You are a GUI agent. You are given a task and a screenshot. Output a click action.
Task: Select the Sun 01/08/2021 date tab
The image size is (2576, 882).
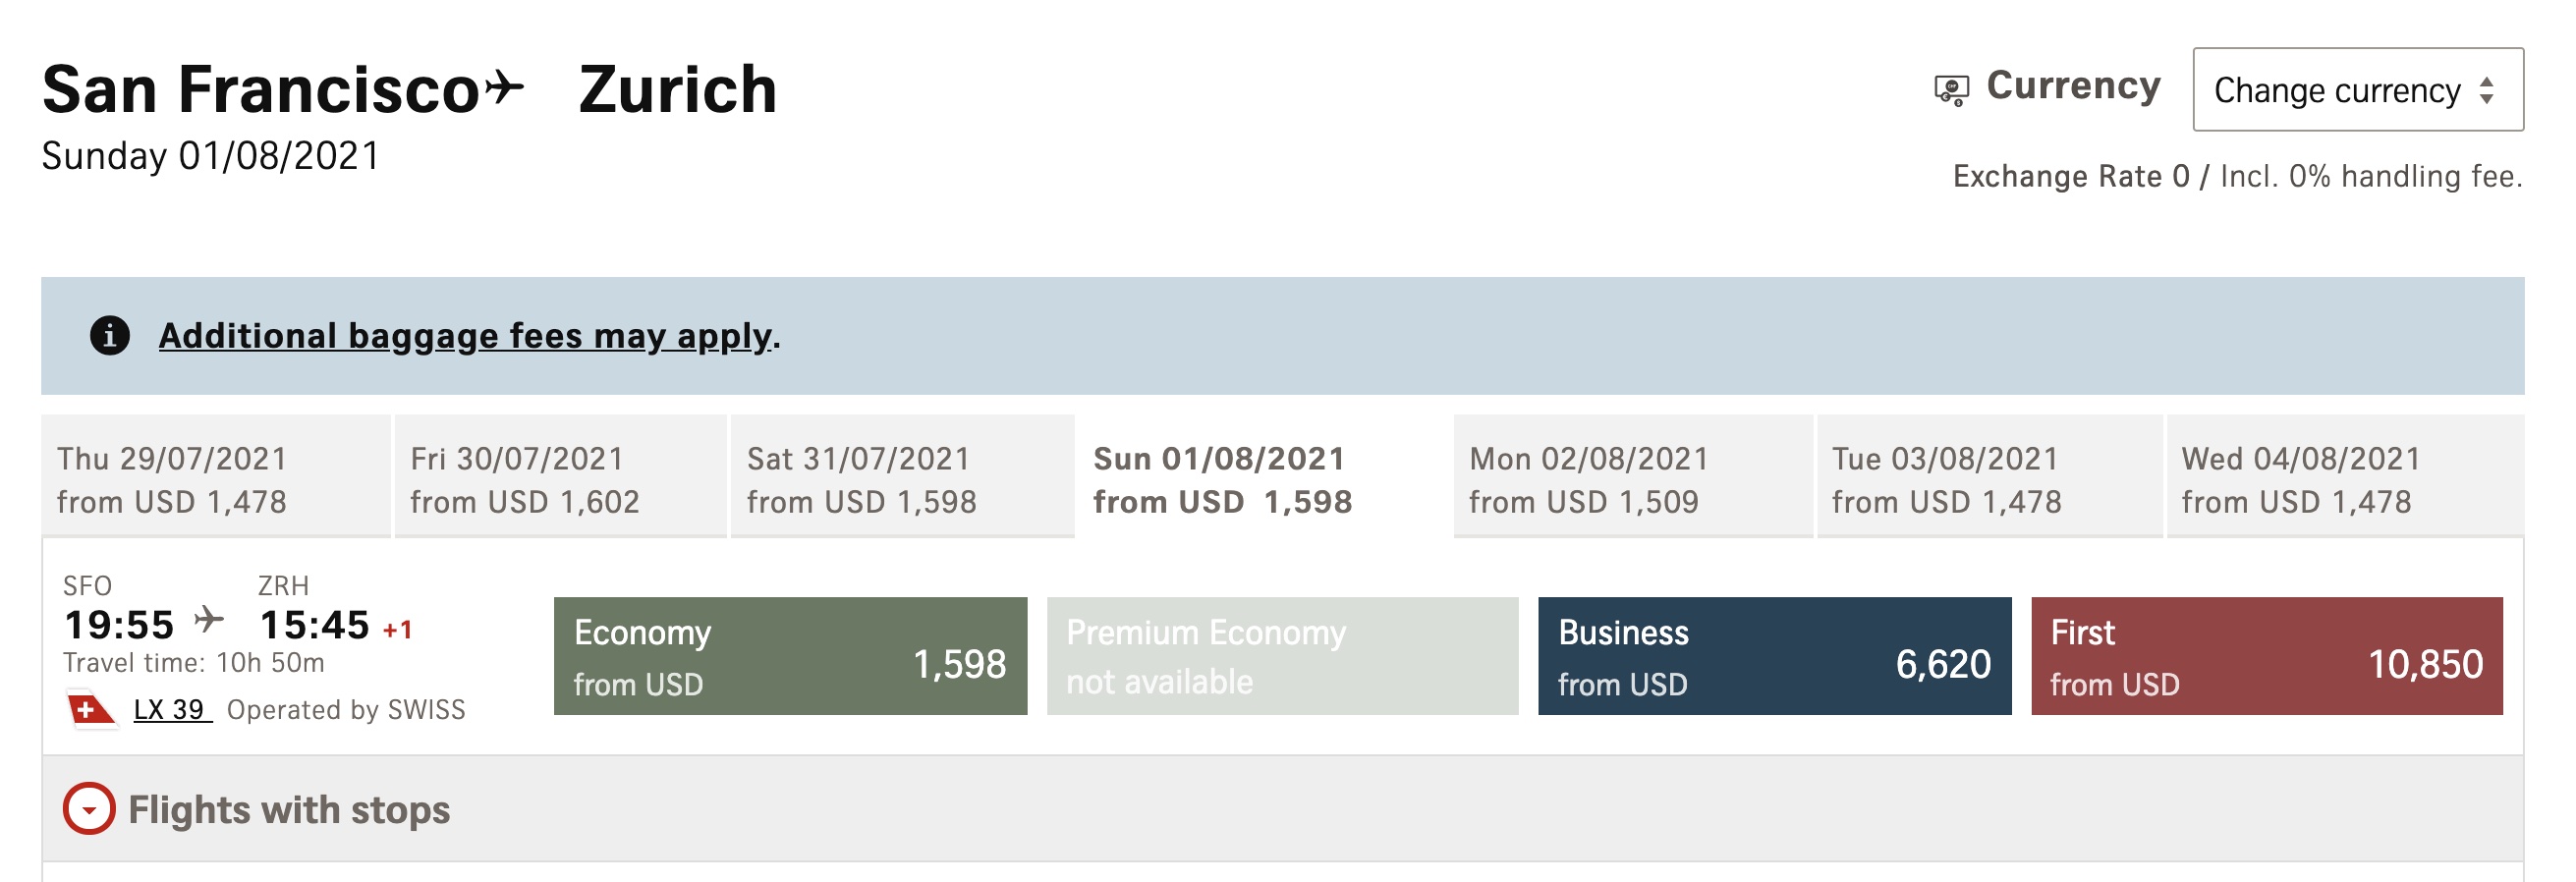click(1262, 478)
